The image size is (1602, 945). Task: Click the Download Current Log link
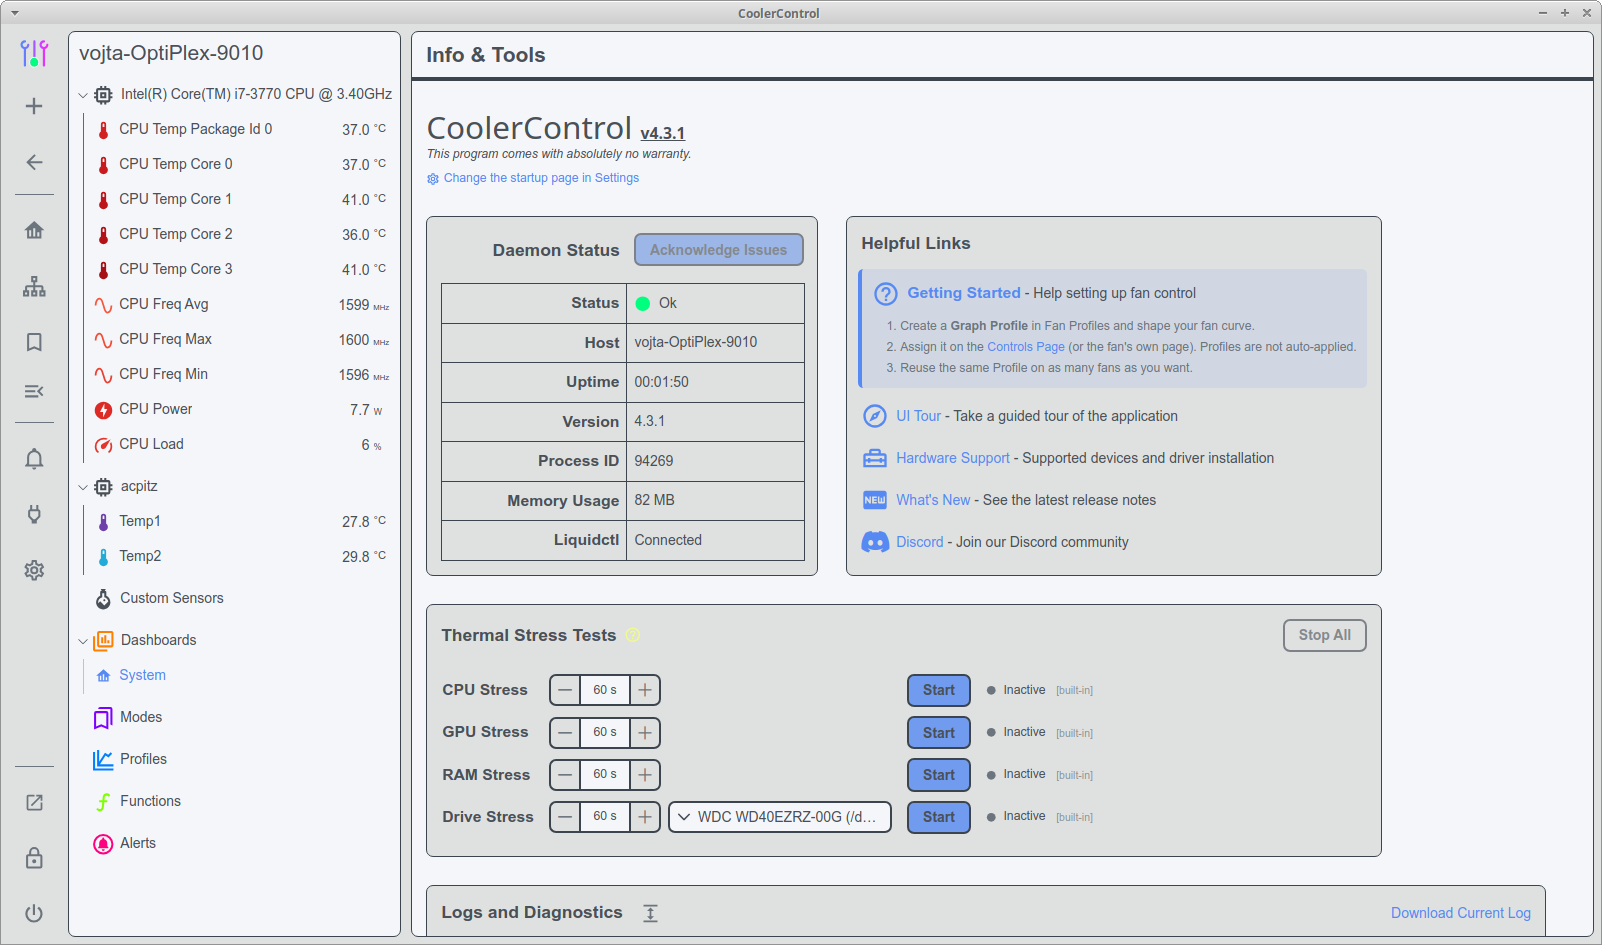coord(1460,913)
